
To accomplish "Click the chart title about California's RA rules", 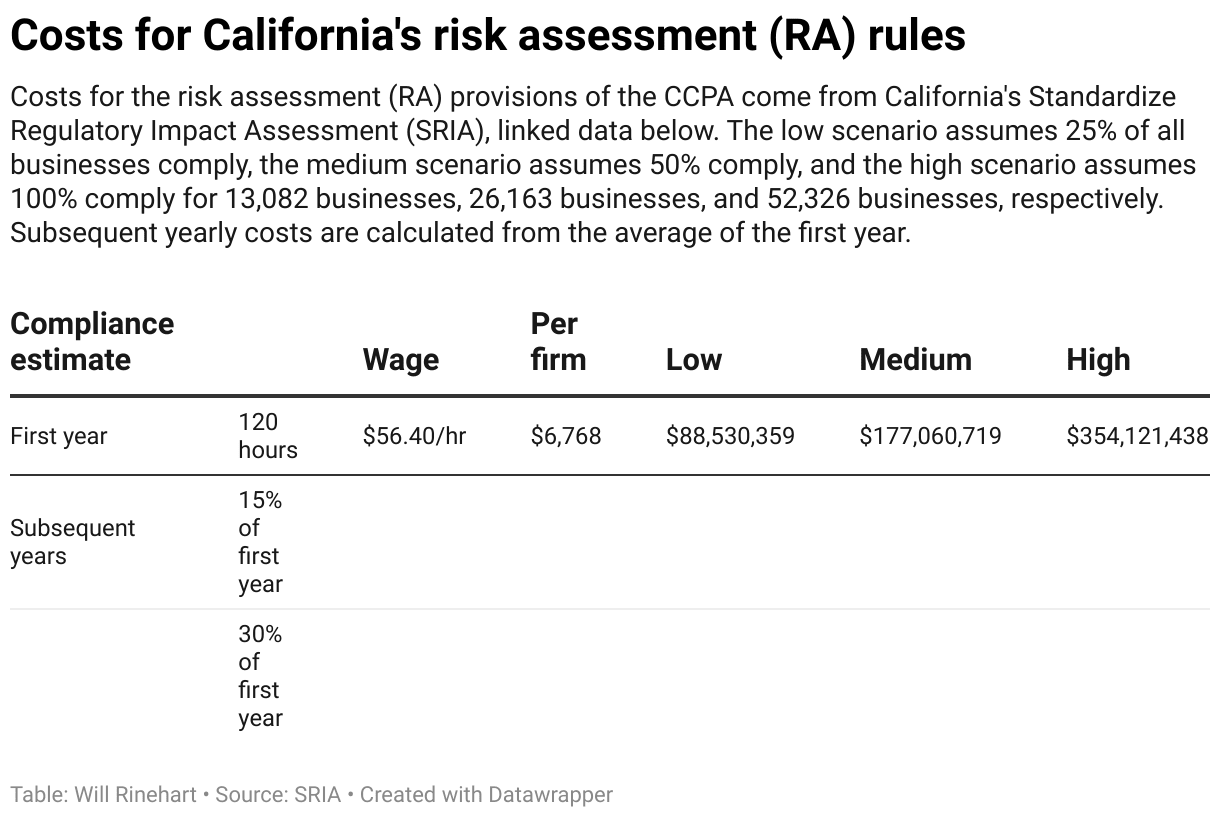I will tap(488, 36).
